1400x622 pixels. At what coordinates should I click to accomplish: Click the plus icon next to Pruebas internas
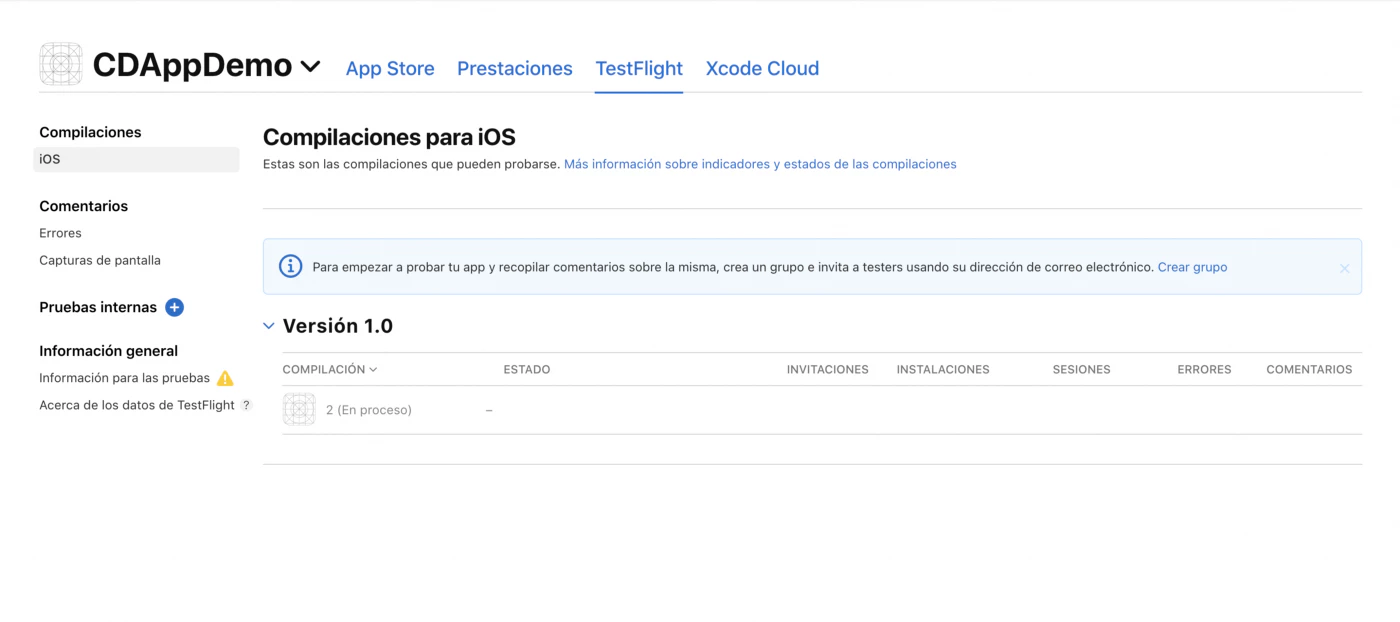pyautogui.click(x=174, y=307)
